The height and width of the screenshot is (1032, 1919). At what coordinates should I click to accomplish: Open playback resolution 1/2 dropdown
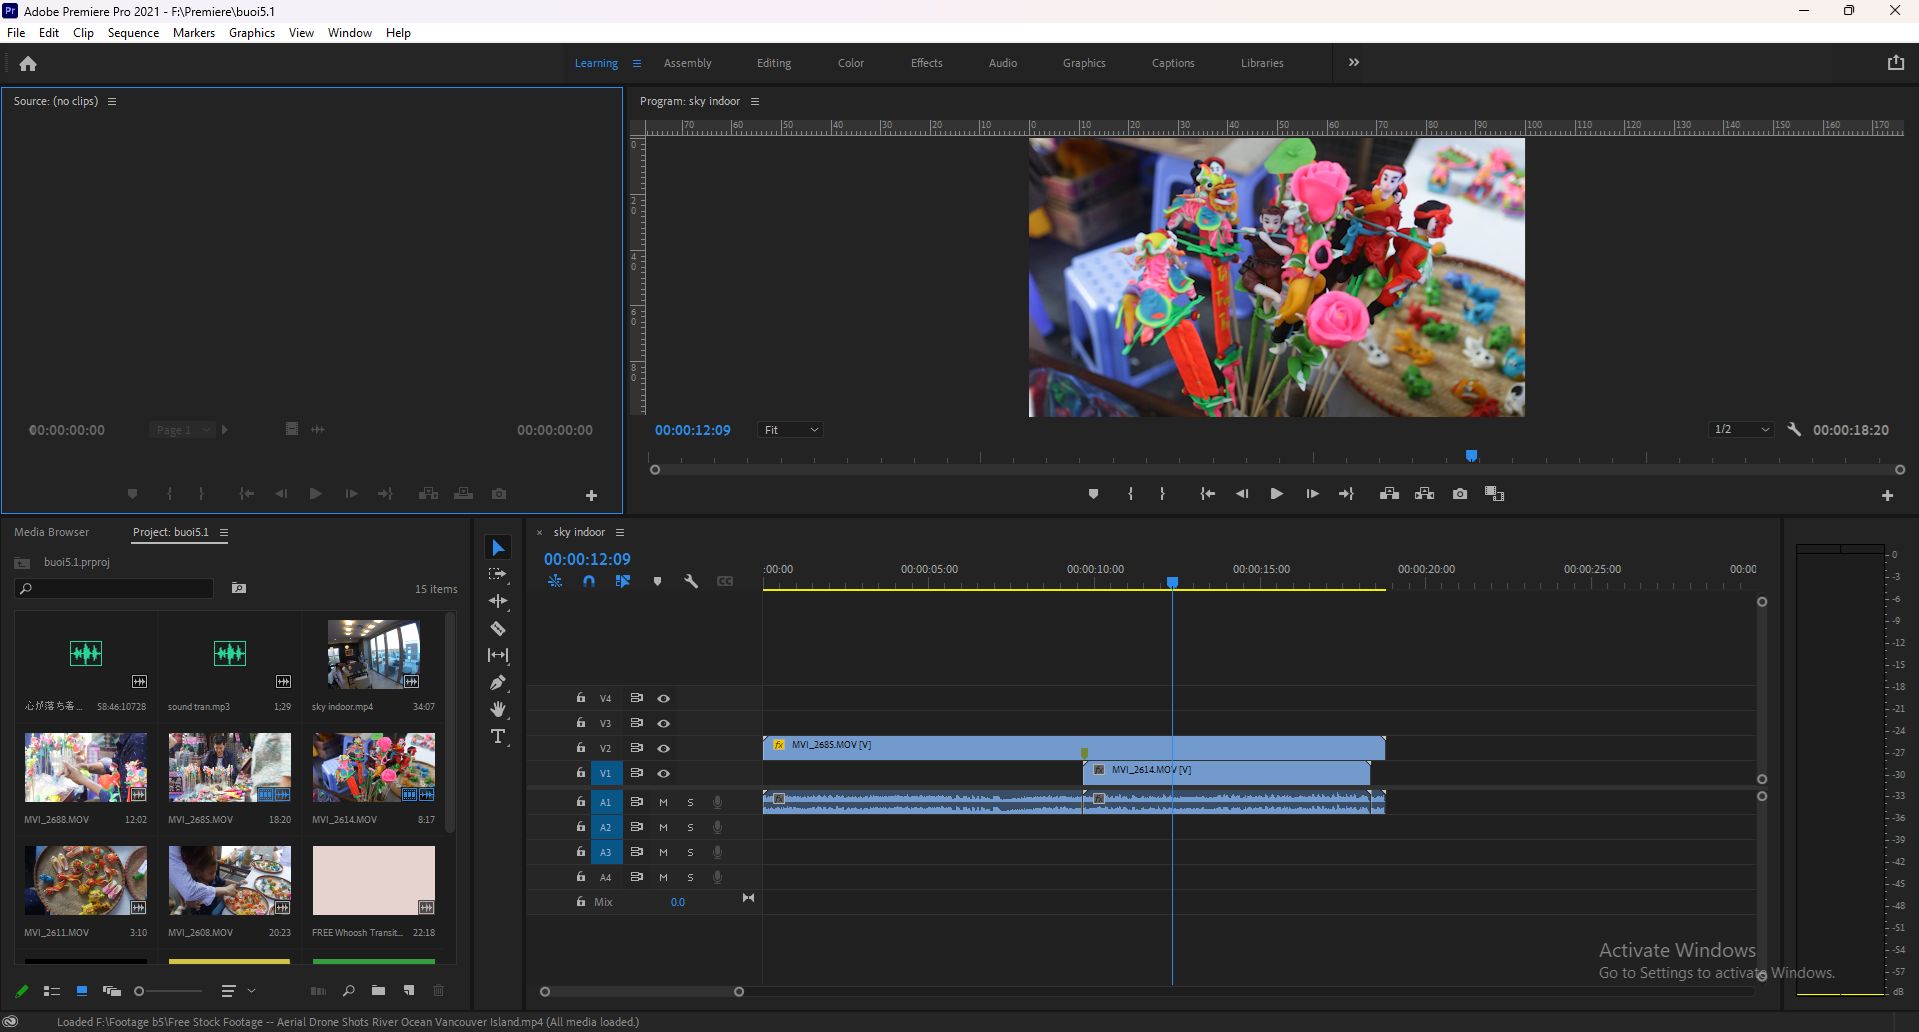[x=1741, y=430]
